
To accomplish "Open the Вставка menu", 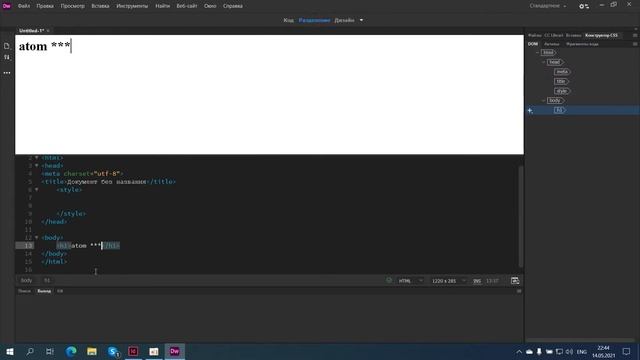I will (x=100, y=6).
